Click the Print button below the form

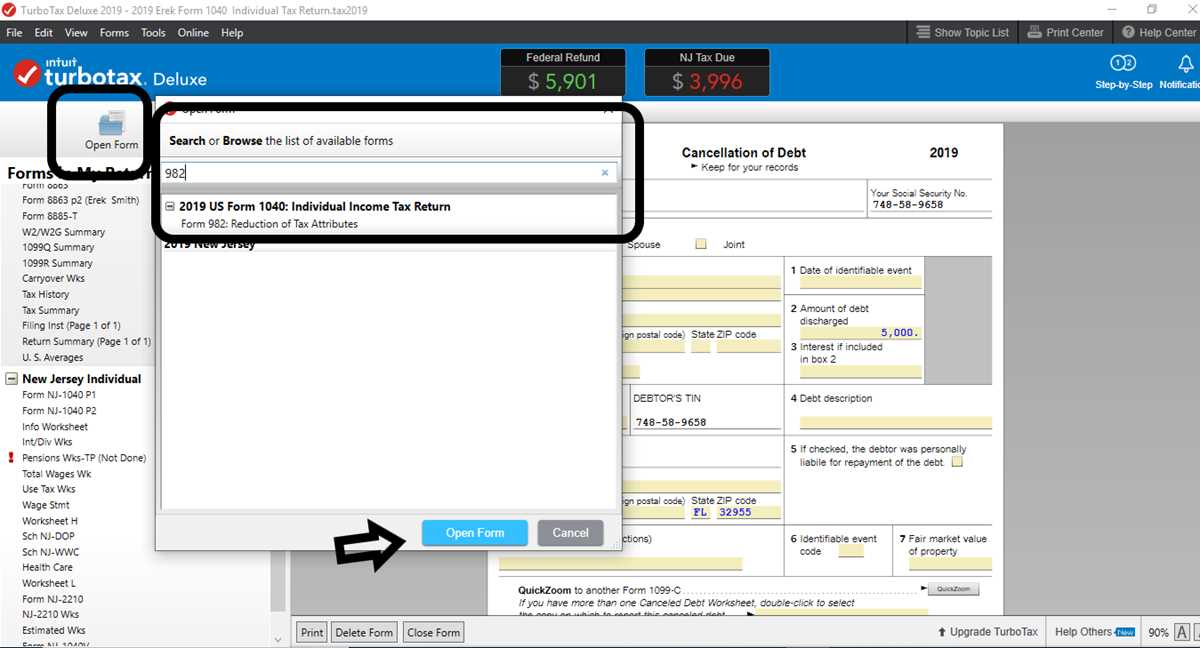click(312, 632)
